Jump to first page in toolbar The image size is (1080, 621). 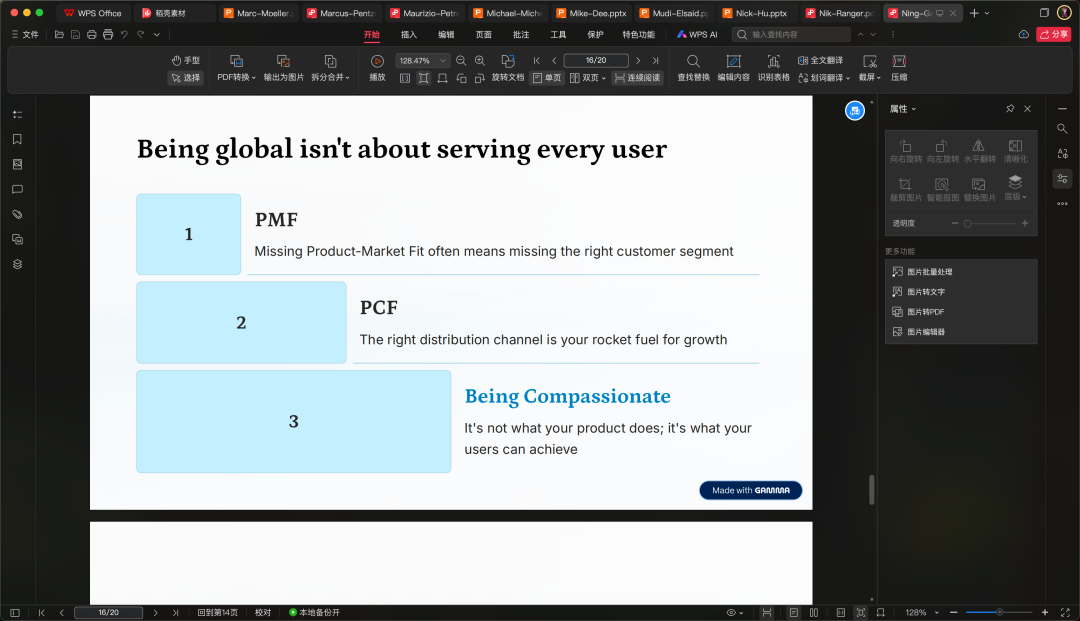point(537,61)
